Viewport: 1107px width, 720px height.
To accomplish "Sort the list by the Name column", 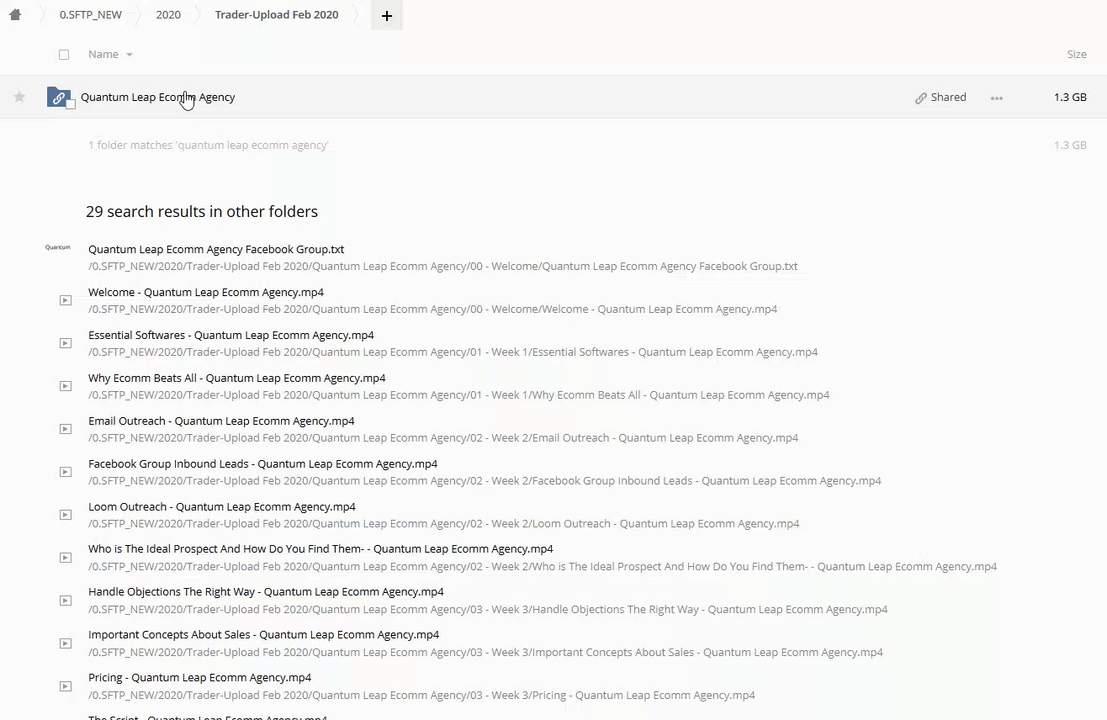I will [x=103, y=54].
